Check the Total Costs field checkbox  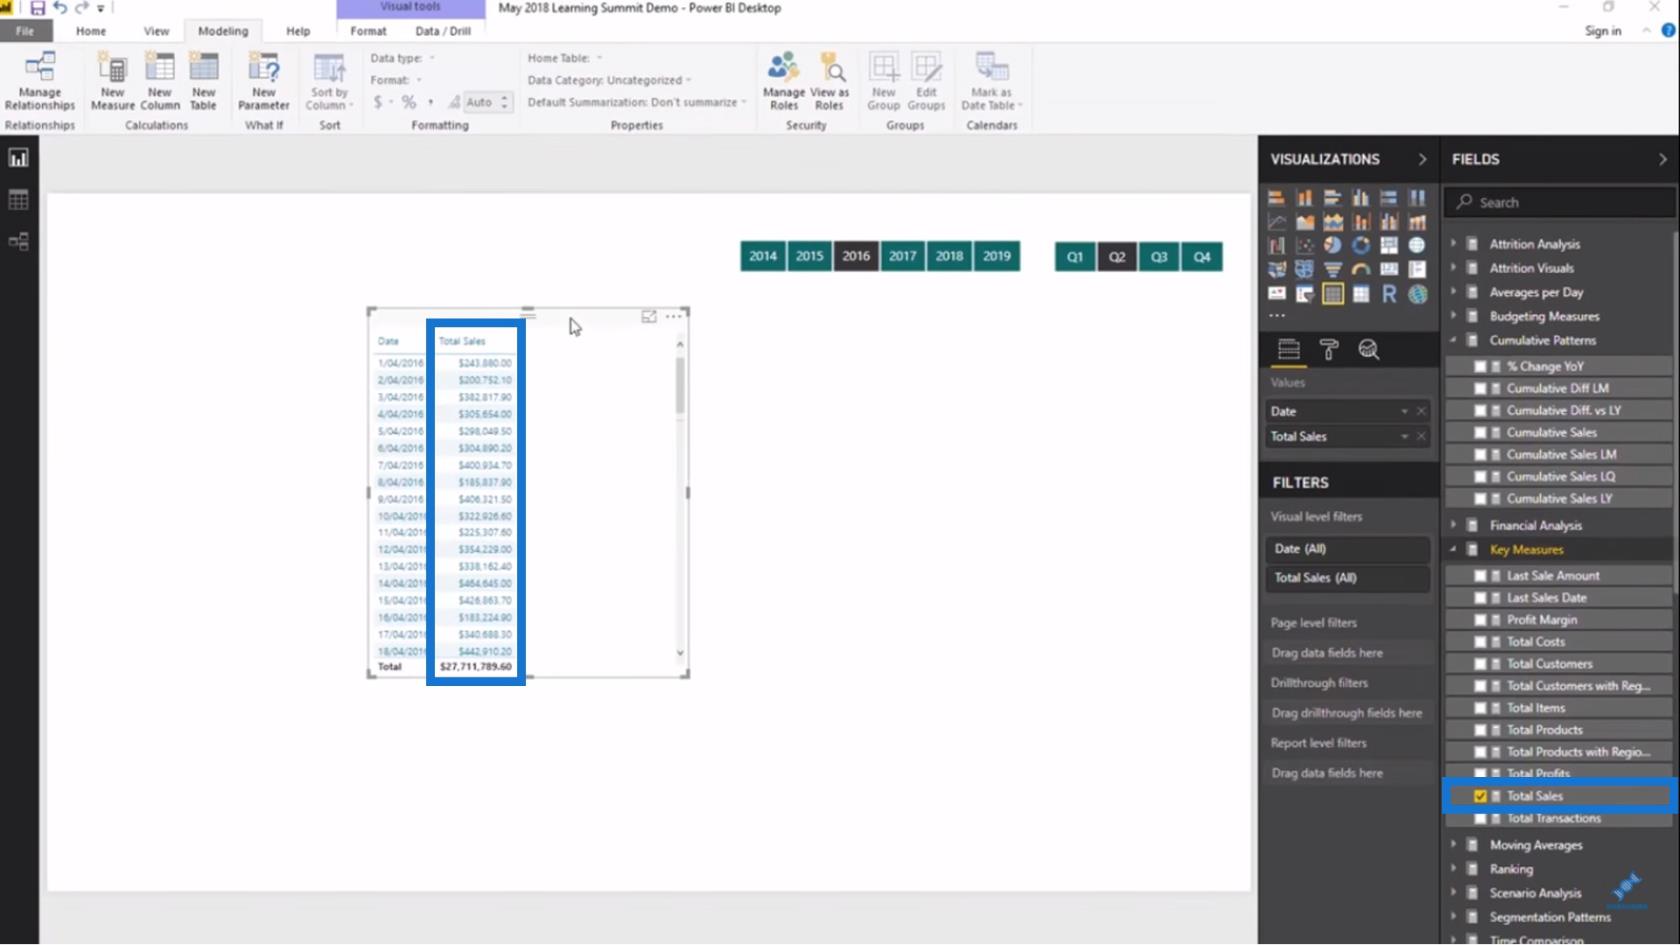coord(1480,642)
